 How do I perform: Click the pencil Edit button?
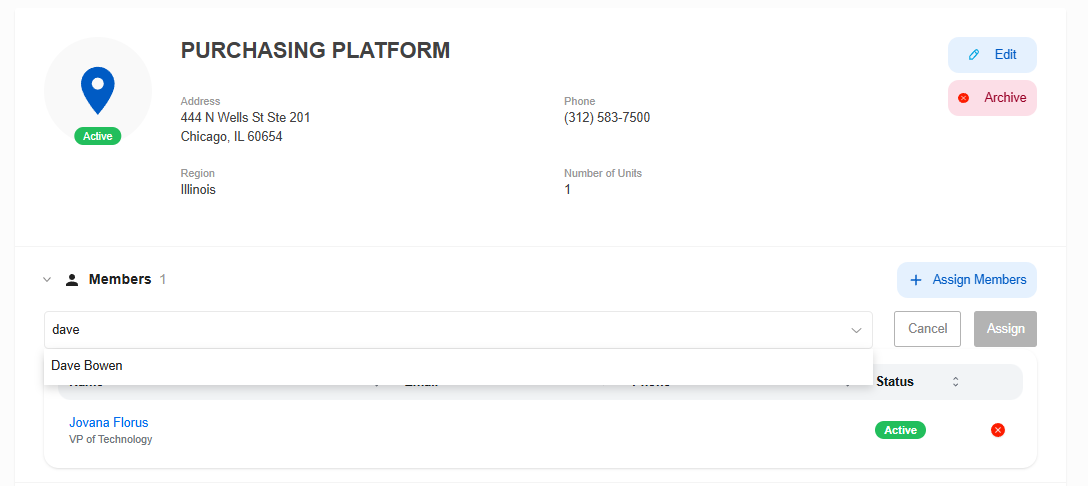pos(992,55)
